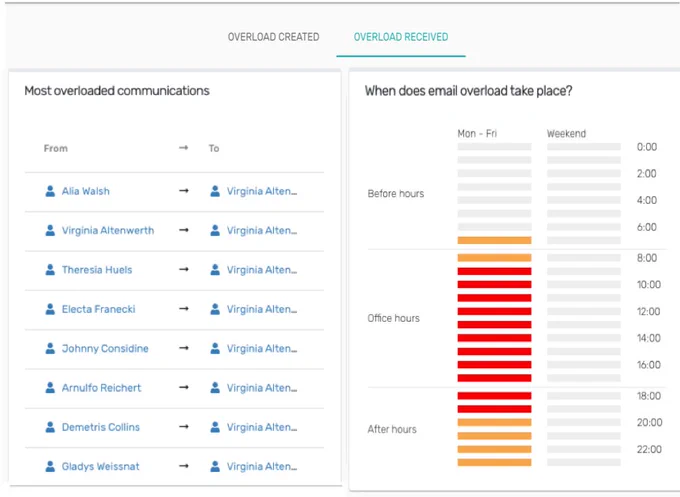
Task: Switch to the Overload Created tab
Action: pos(273,37)
